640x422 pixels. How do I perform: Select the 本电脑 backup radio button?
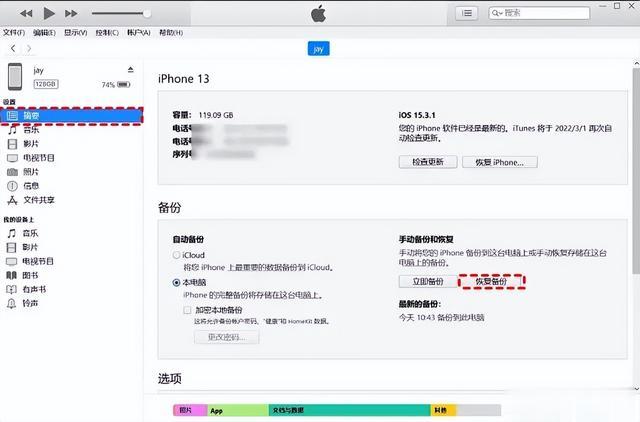pos(176,282)
